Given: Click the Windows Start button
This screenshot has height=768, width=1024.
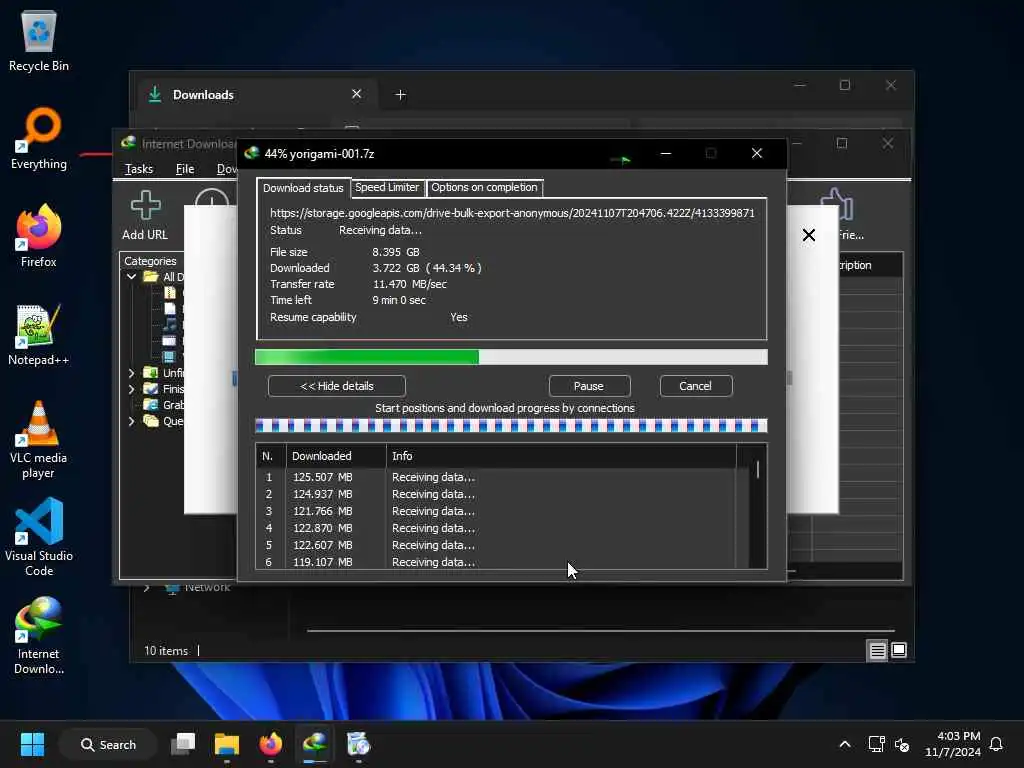Looking at the screenshot, I should point(32,744).
